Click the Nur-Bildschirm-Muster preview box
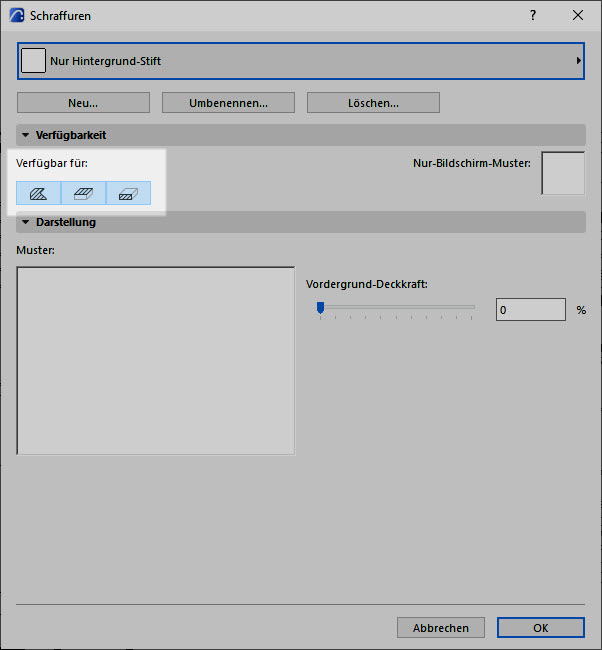 point(562,174)
